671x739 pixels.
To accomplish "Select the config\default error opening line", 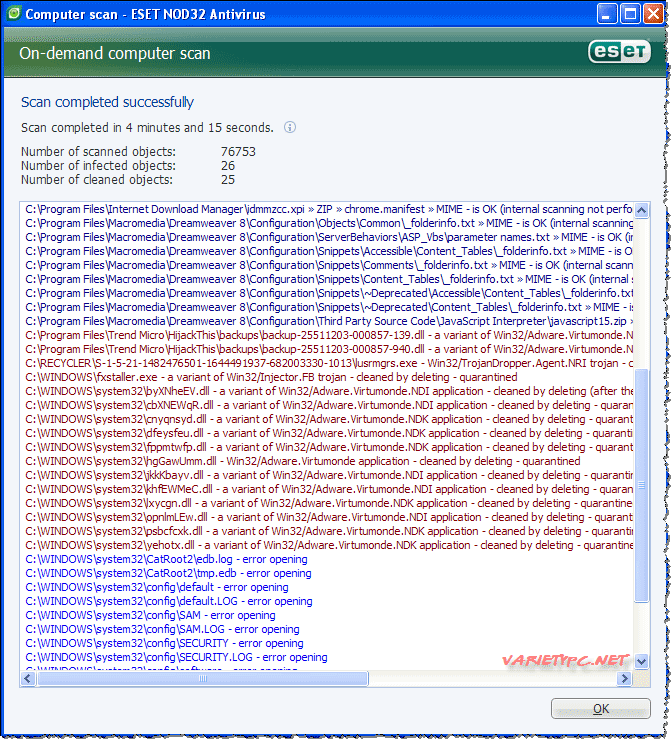I will click(x=157, y=587).
